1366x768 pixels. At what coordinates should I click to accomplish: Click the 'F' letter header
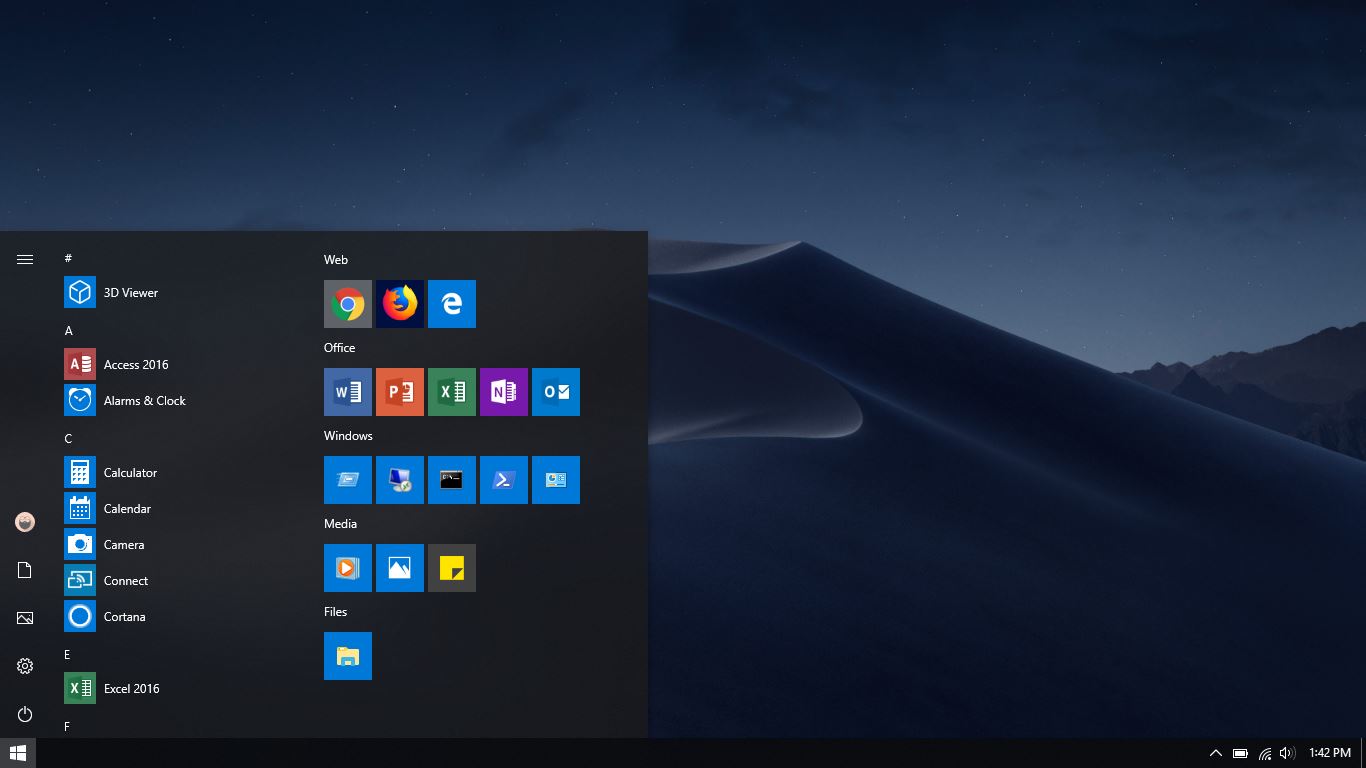click(x=67, y=727)
